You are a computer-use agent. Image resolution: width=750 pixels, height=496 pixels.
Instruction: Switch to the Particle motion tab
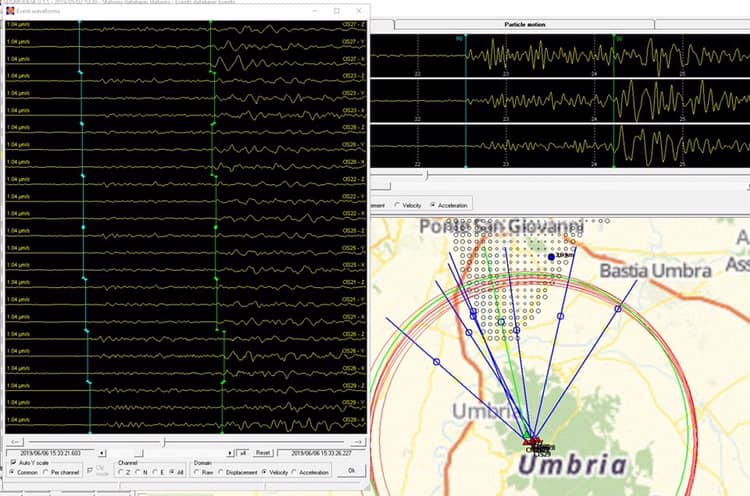[524, 24]
